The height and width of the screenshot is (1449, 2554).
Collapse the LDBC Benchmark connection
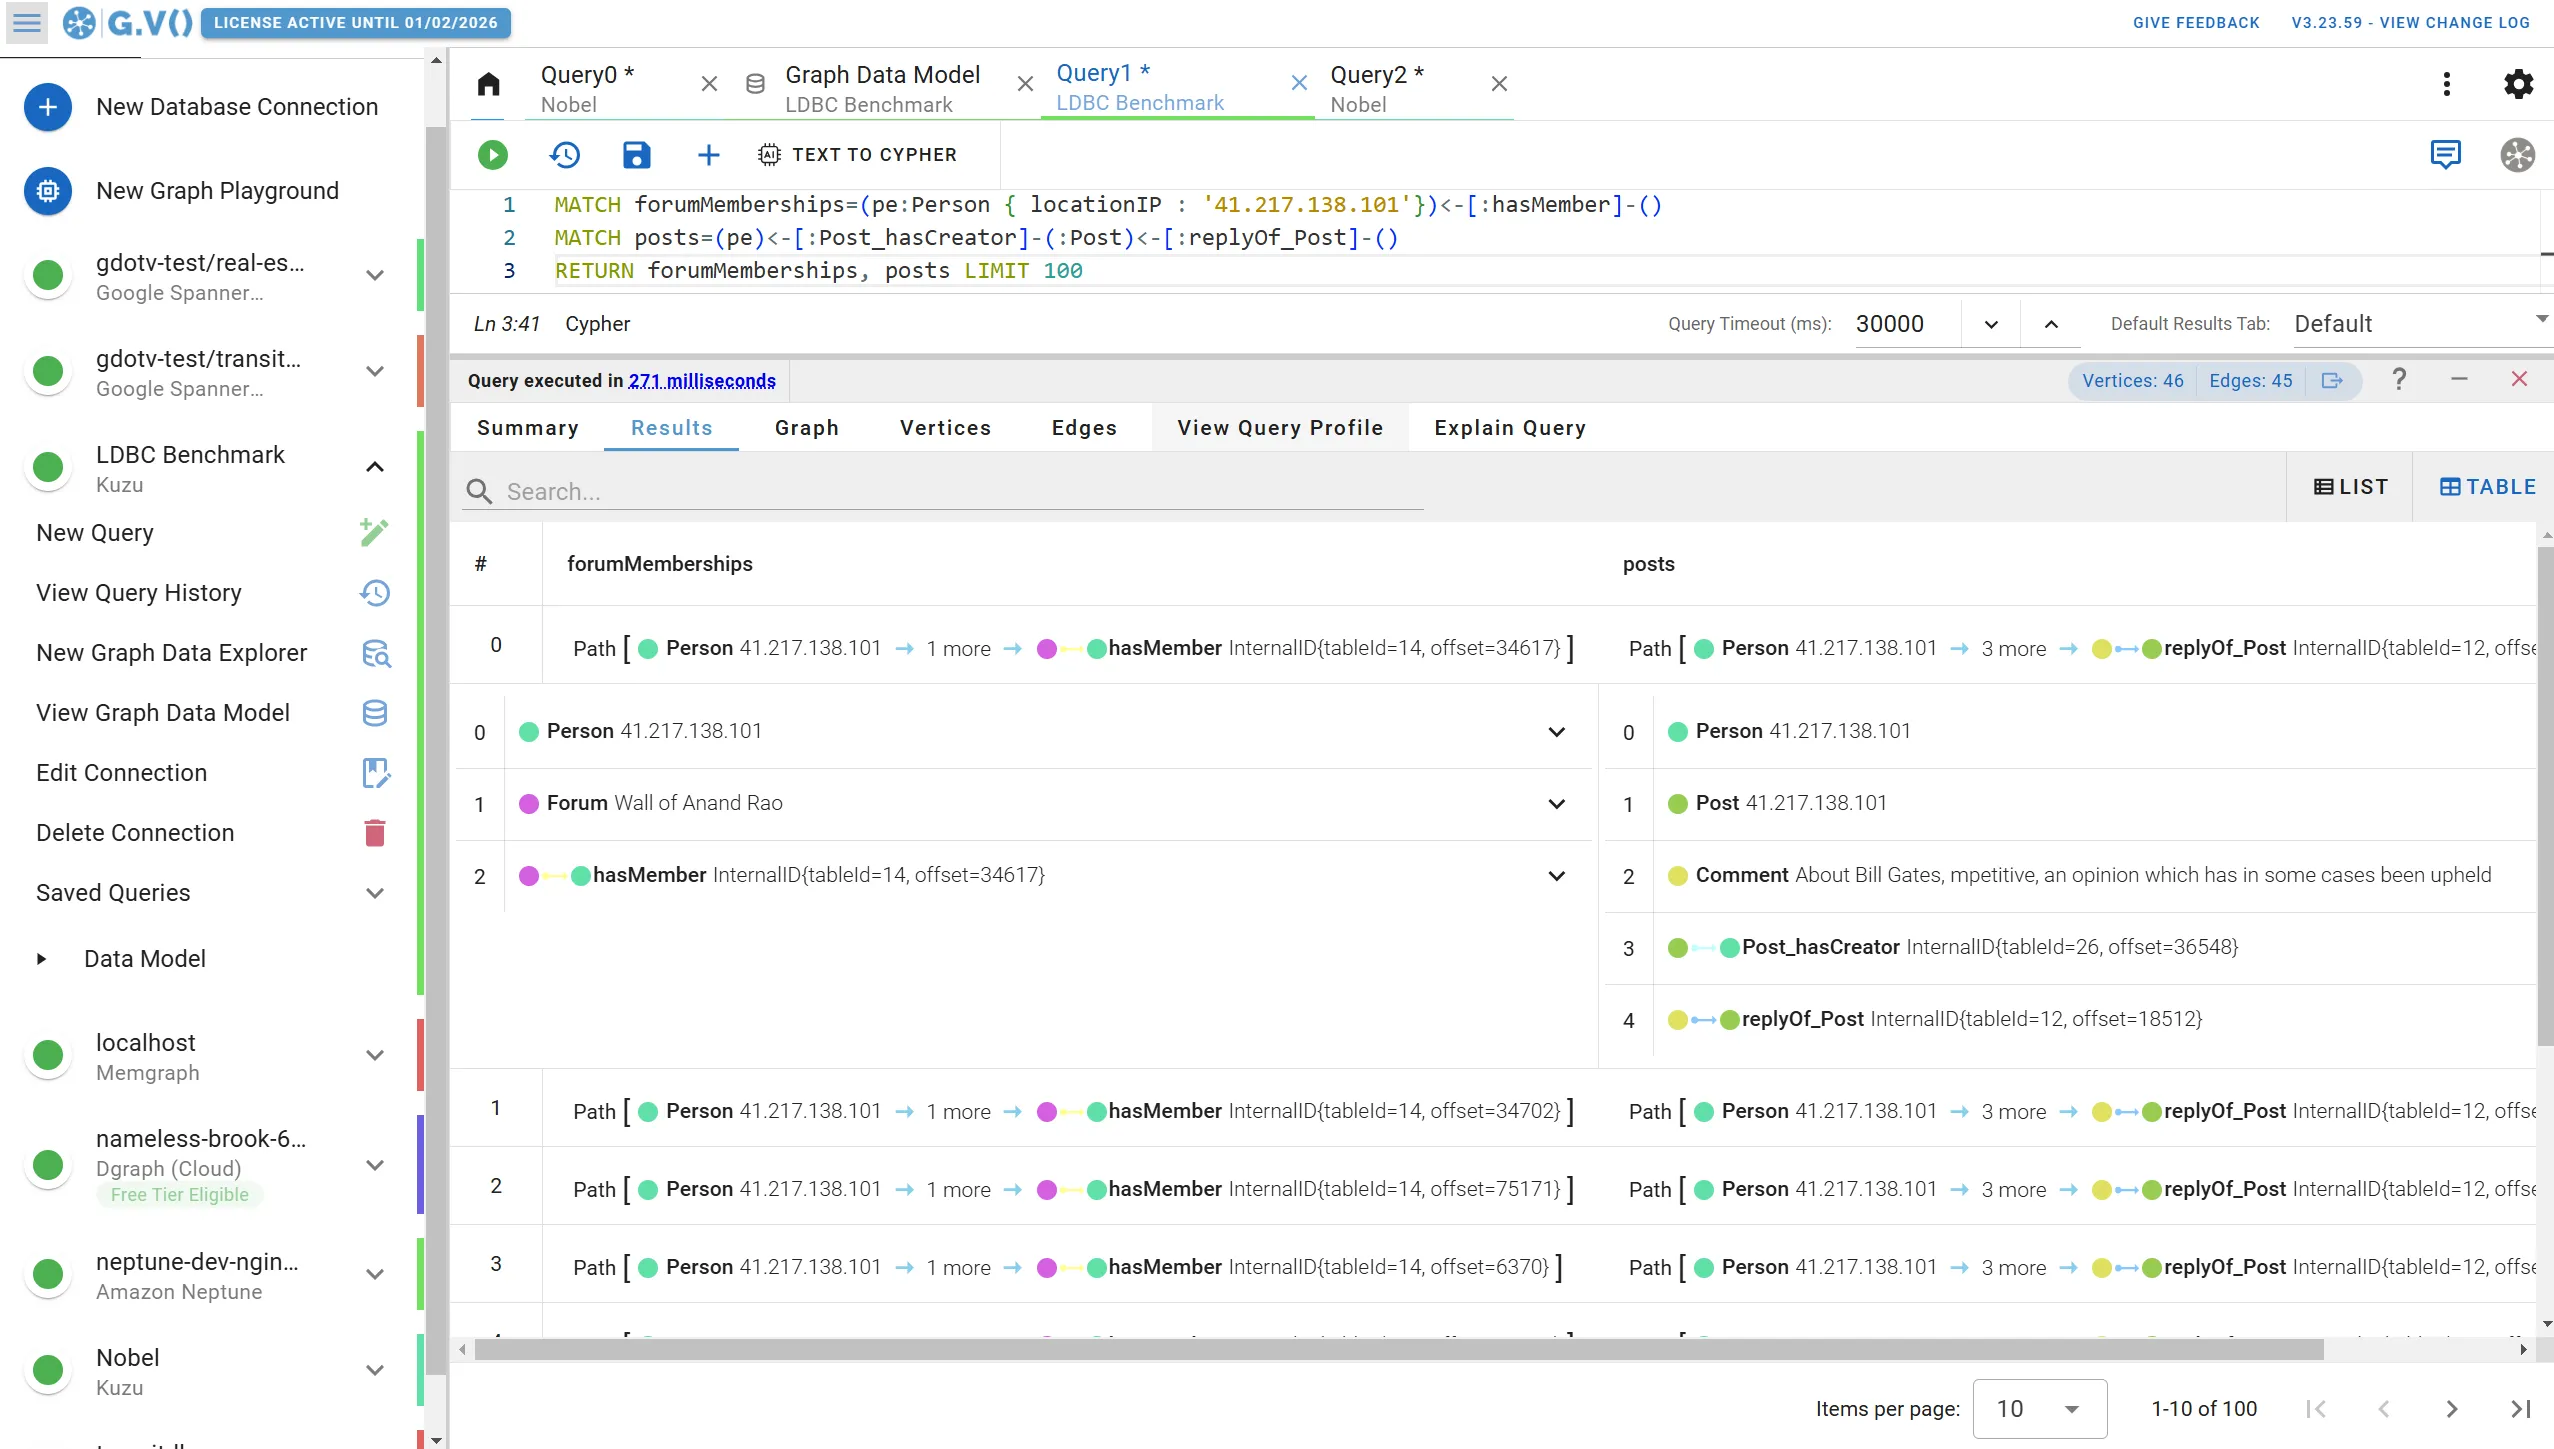click(375, 467)
